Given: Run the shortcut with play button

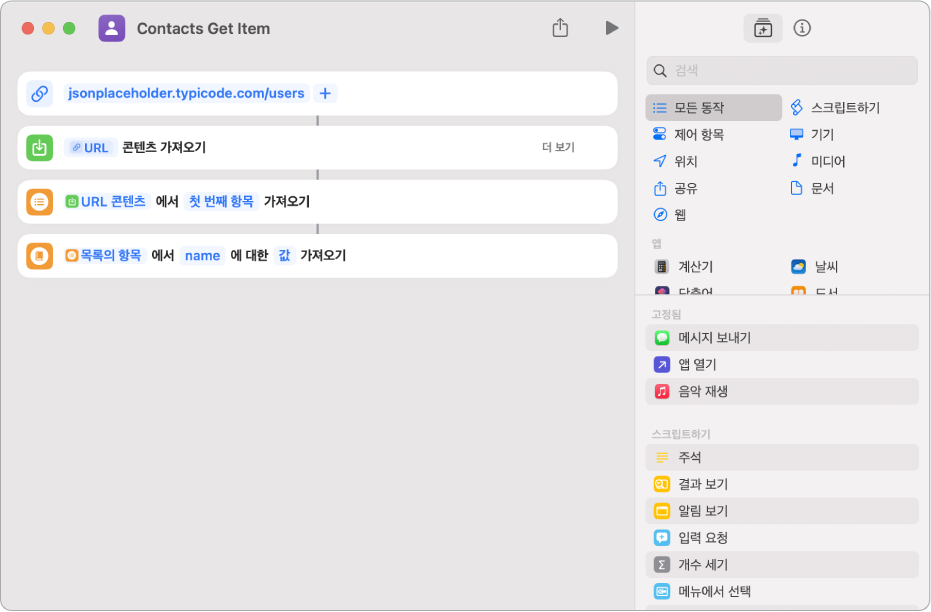Looking at the screenshot, I should tap(612, 28).
